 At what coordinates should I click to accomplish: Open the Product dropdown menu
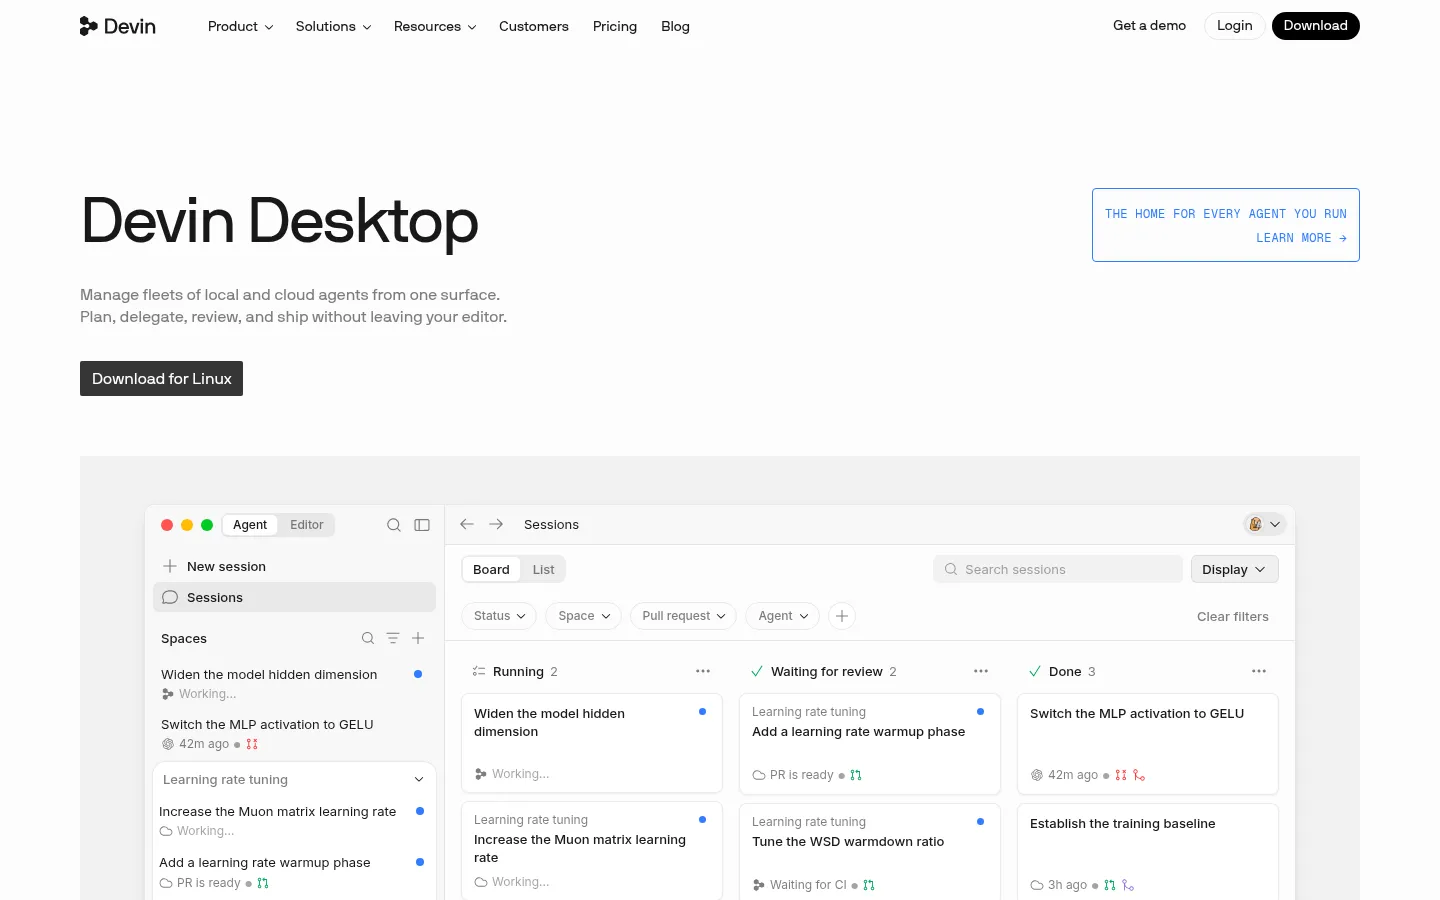click(x=240, y=26)
